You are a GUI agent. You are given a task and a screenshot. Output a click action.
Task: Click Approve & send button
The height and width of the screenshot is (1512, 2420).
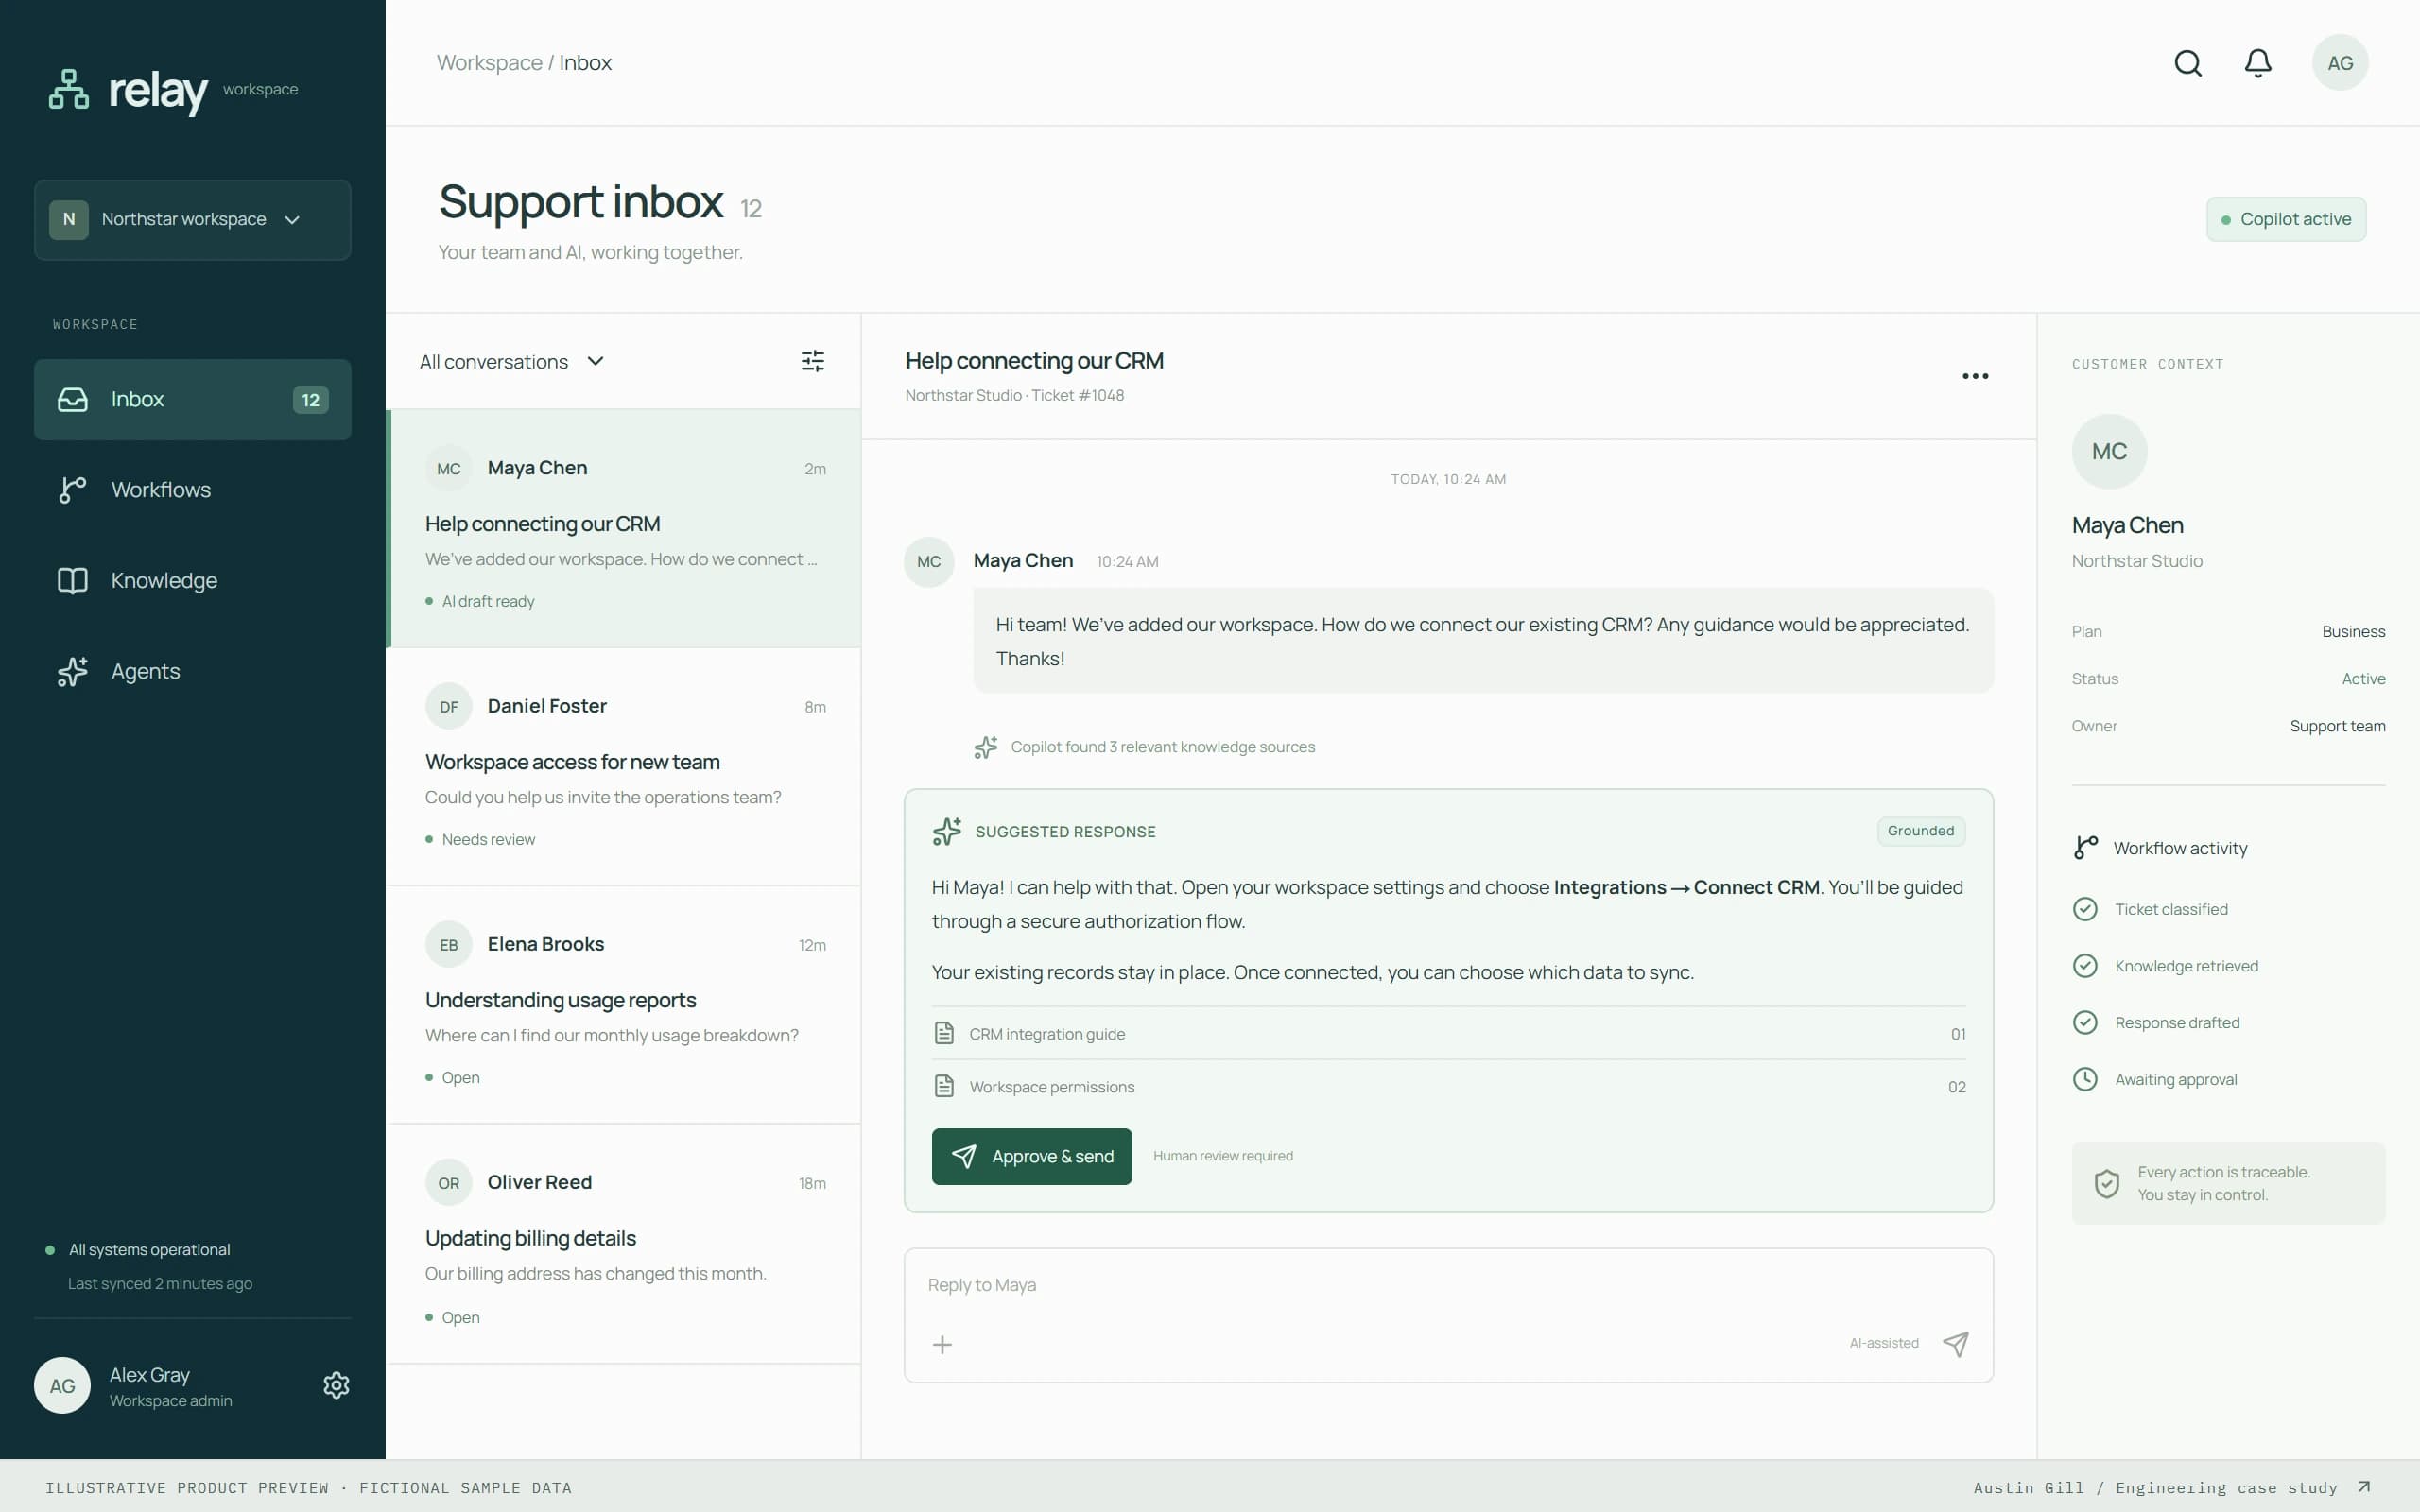click(x=1032, y=1156)
